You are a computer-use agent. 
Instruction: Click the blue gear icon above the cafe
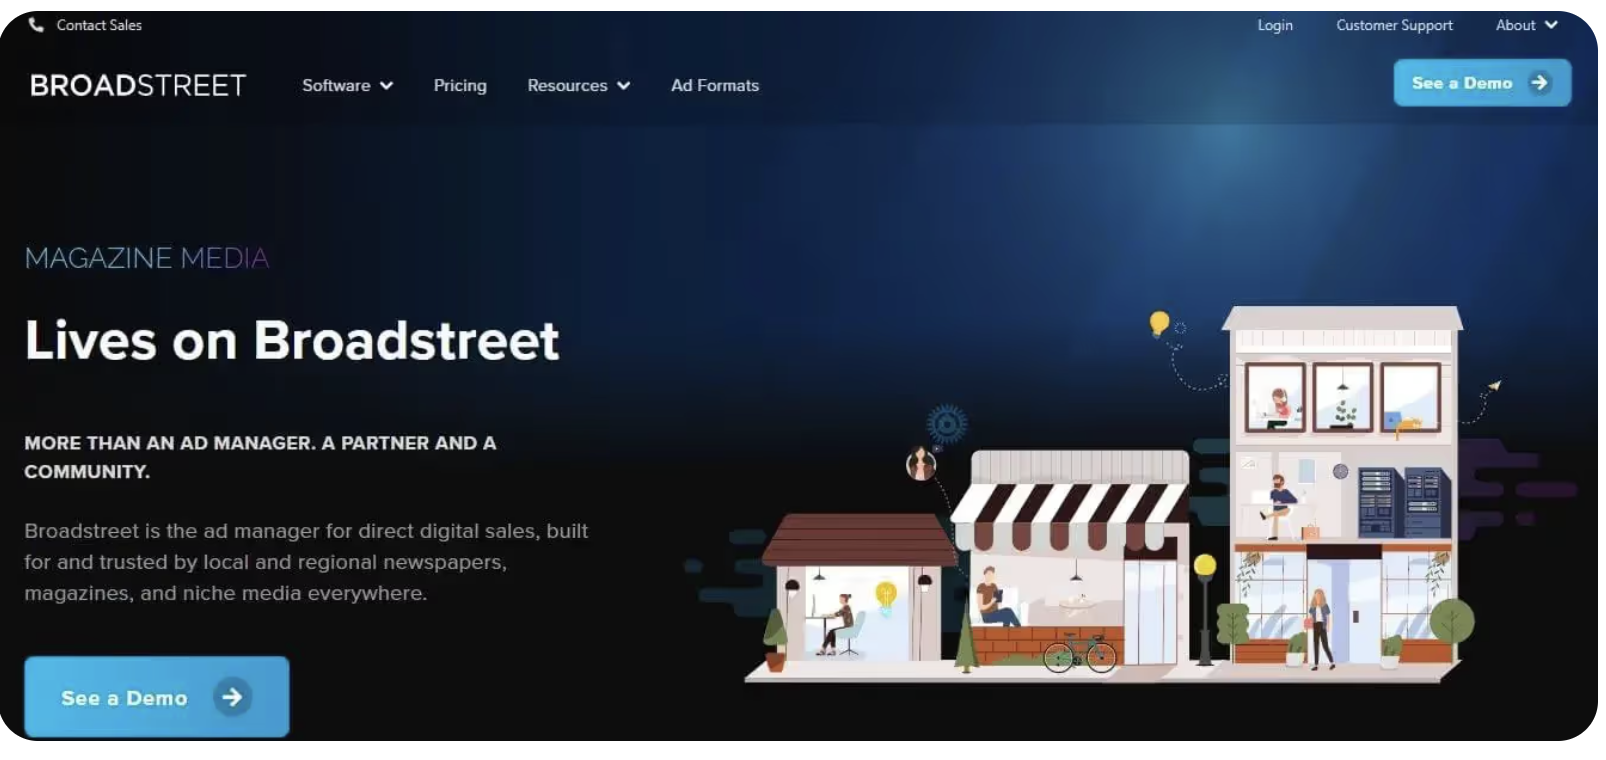946,425
